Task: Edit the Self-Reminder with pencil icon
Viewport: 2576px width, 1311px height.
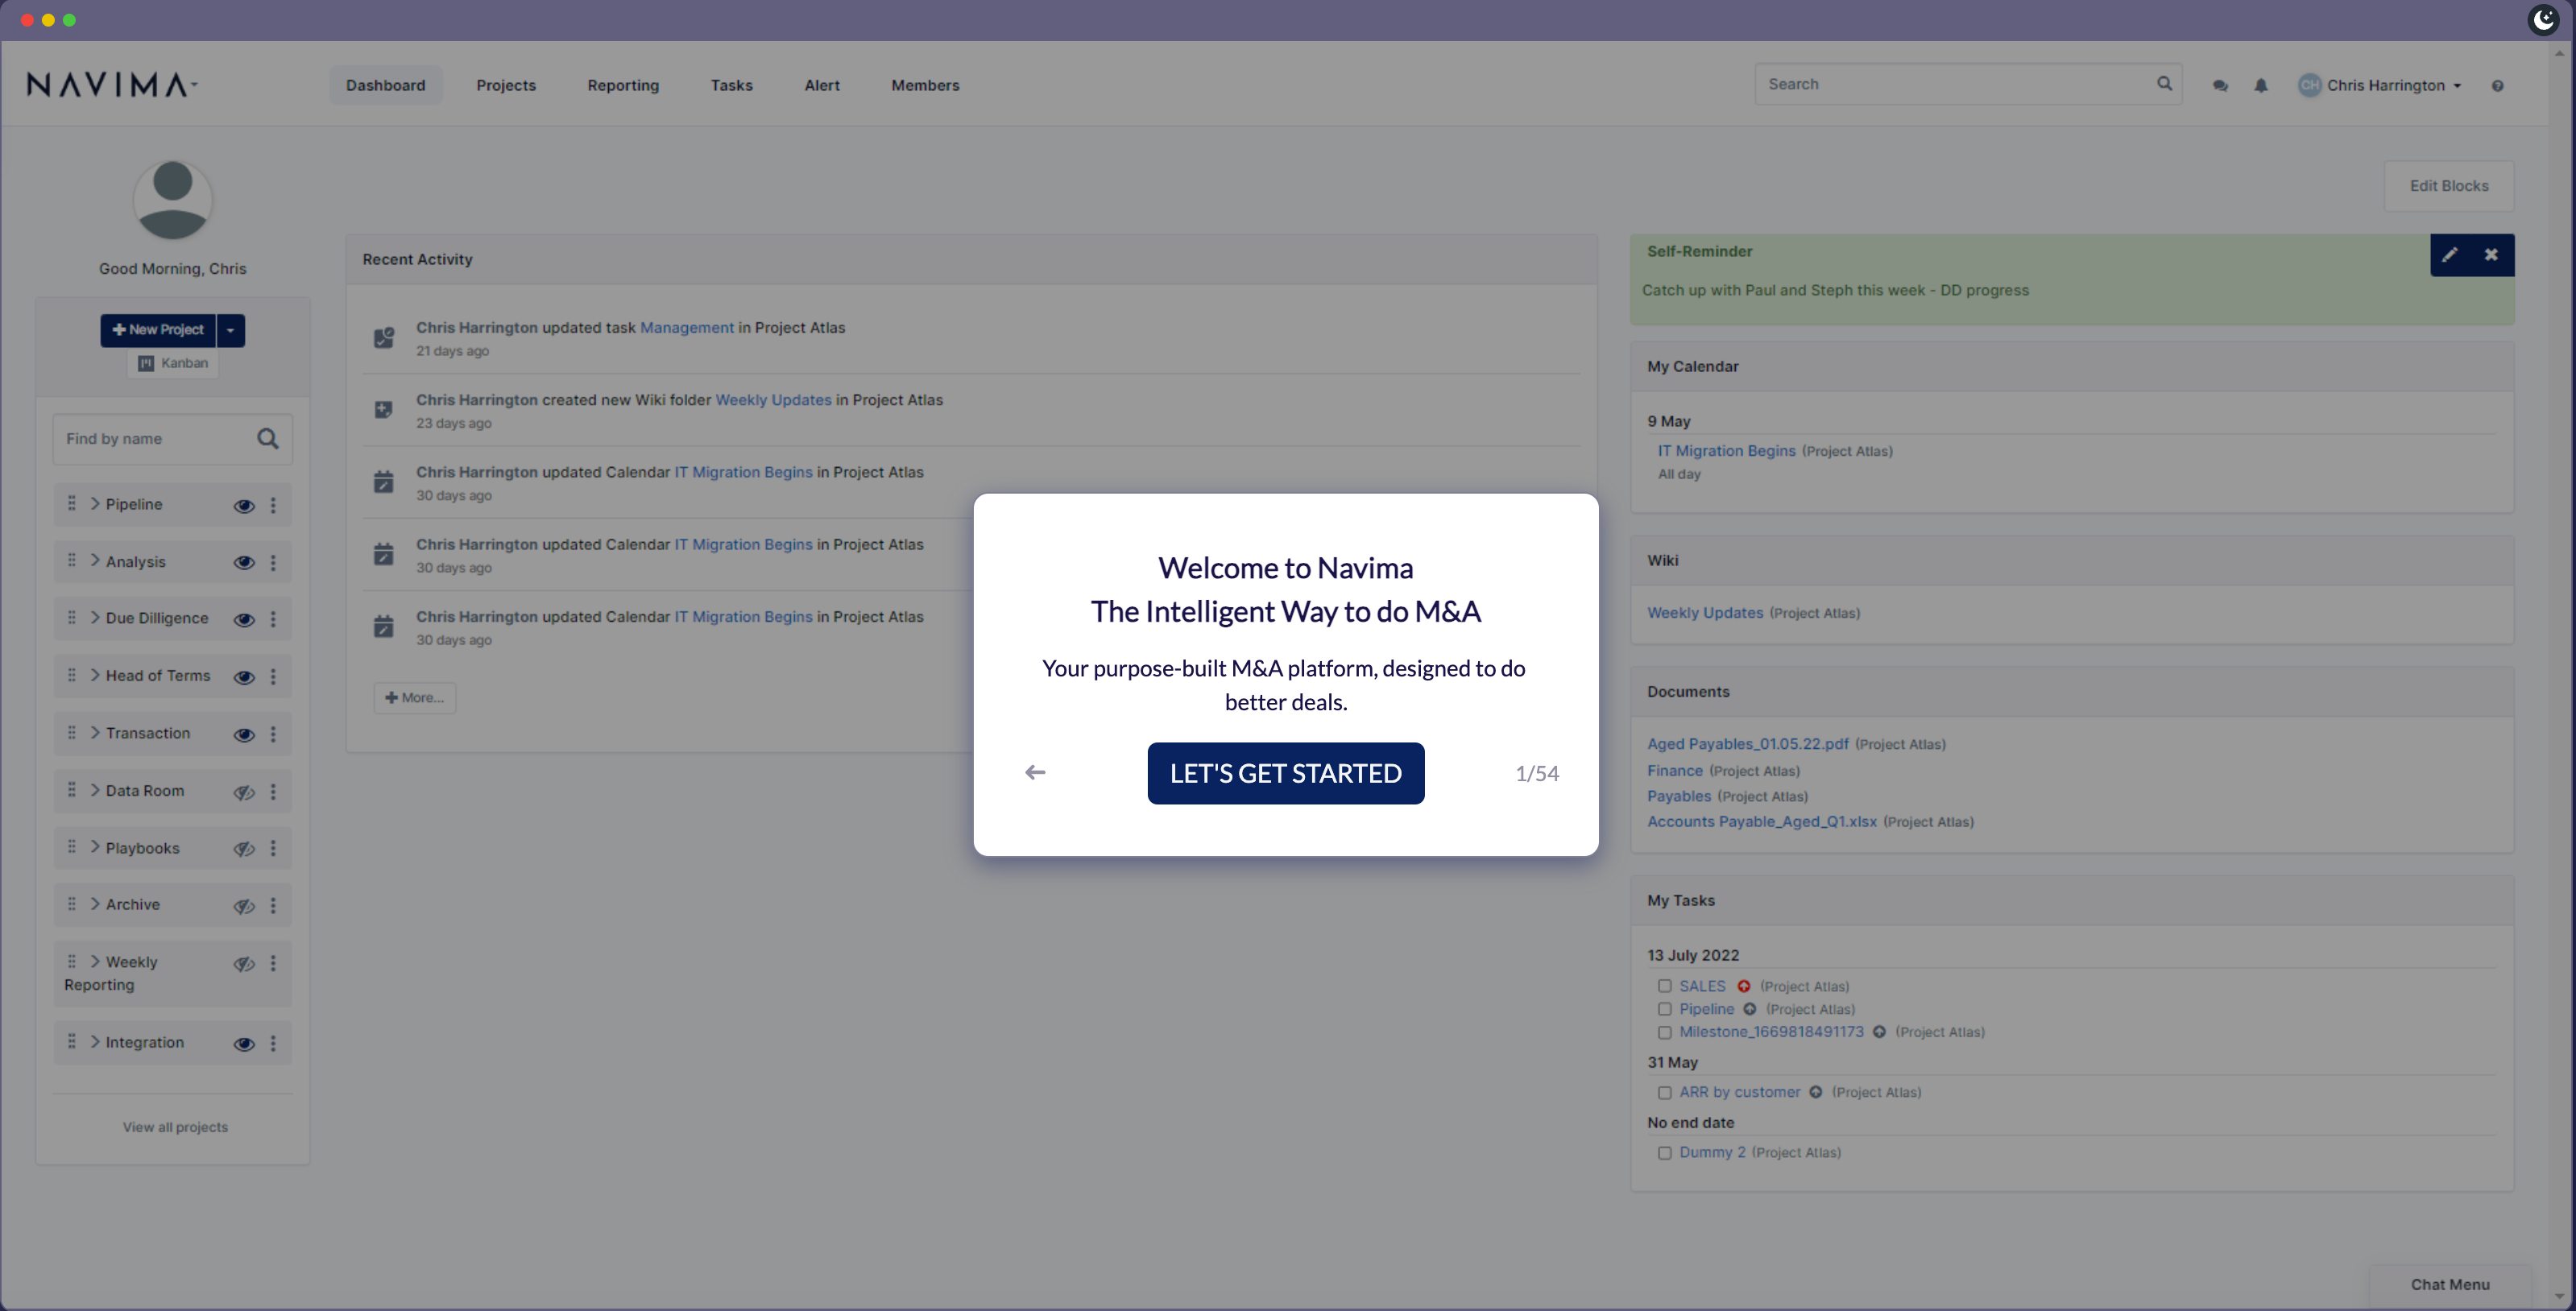Action: pos(2450,255)
